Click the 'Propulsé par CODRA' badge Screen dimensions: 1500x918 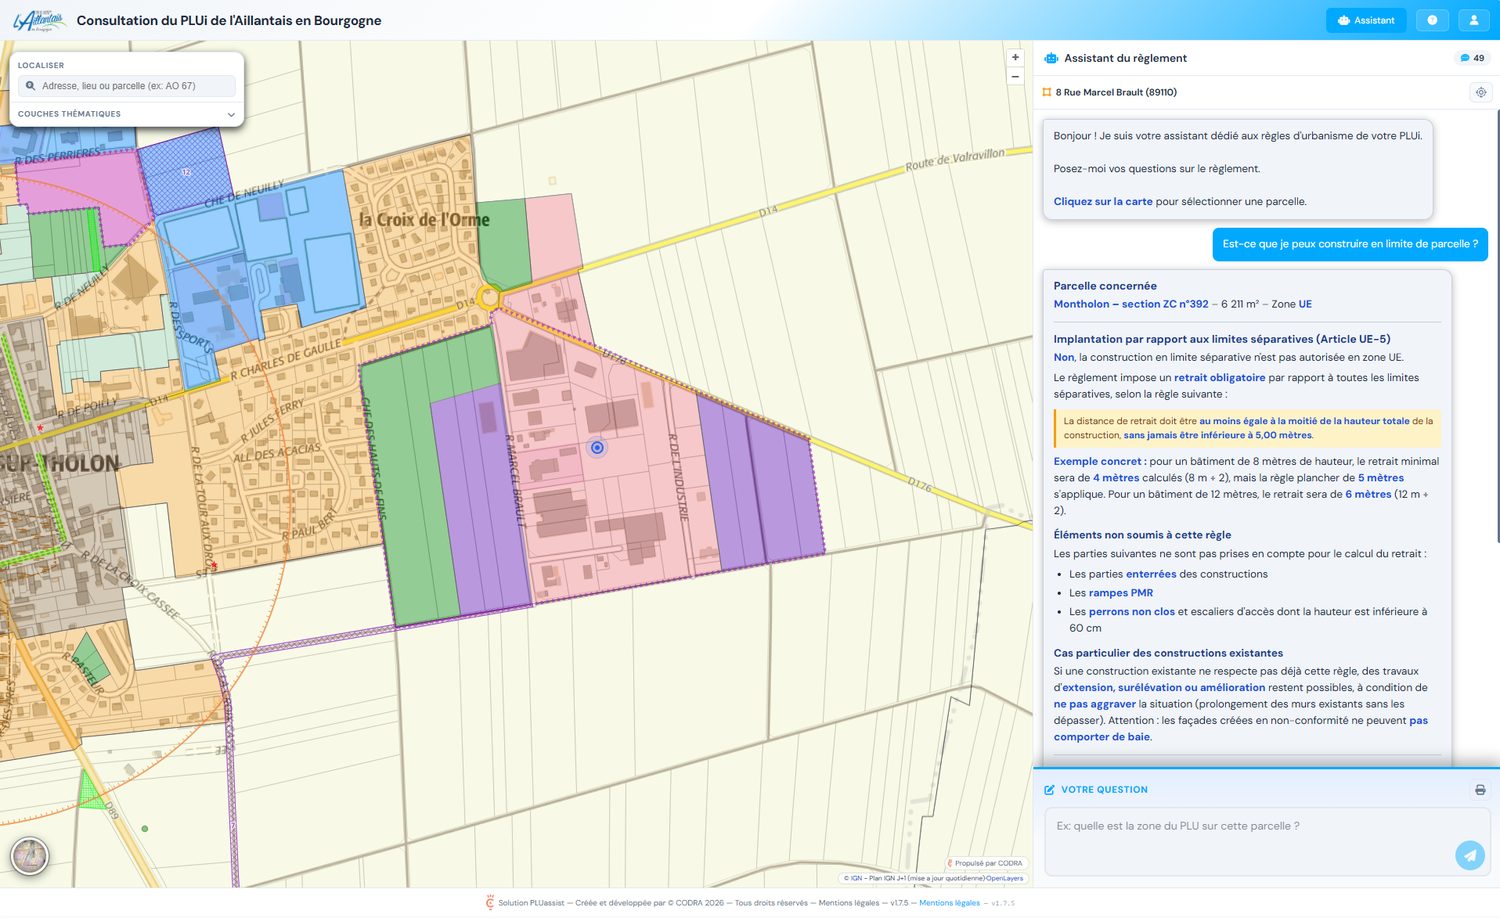[985, 863]
